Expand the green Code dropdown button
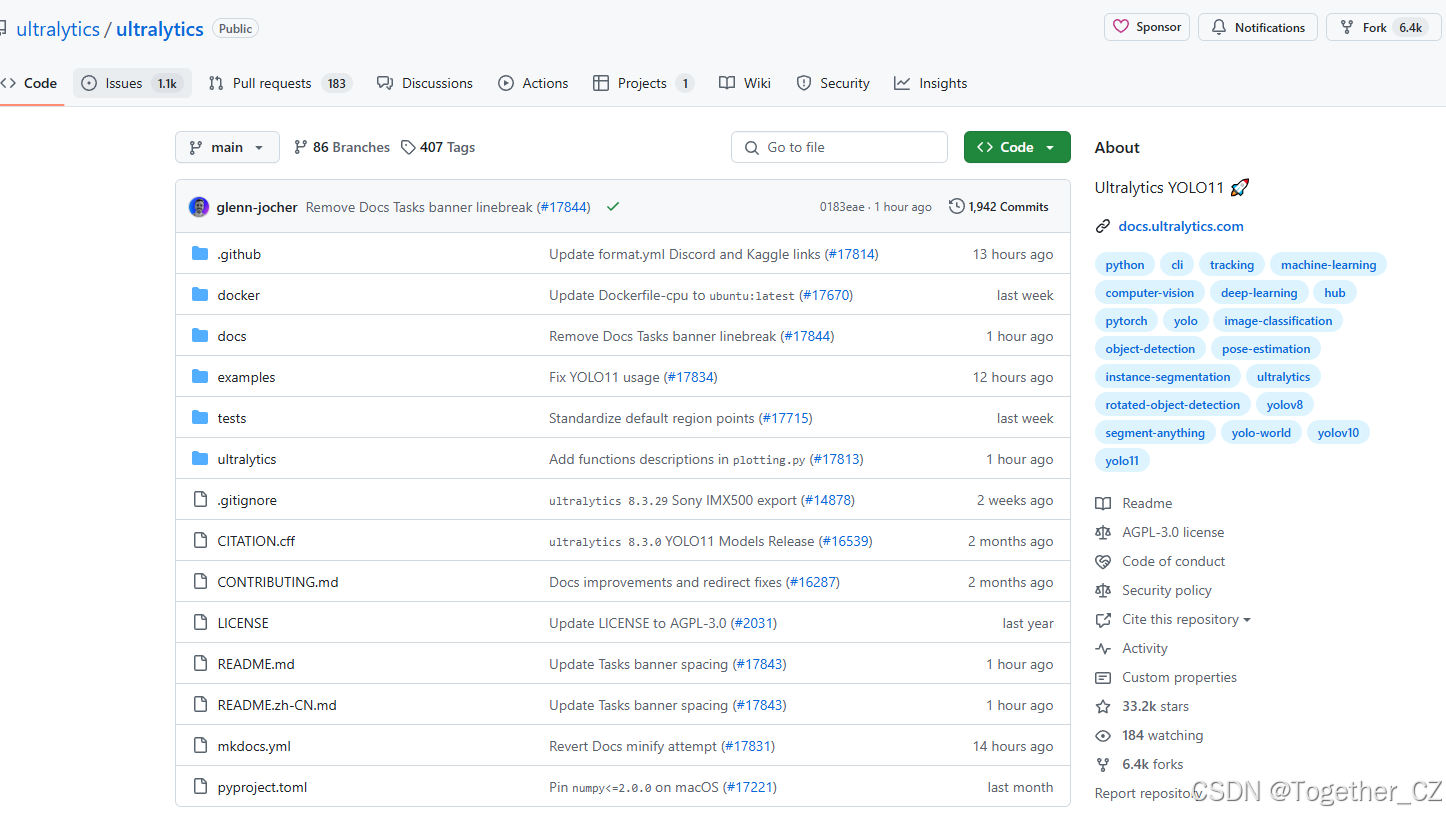 click(1017, 147)
